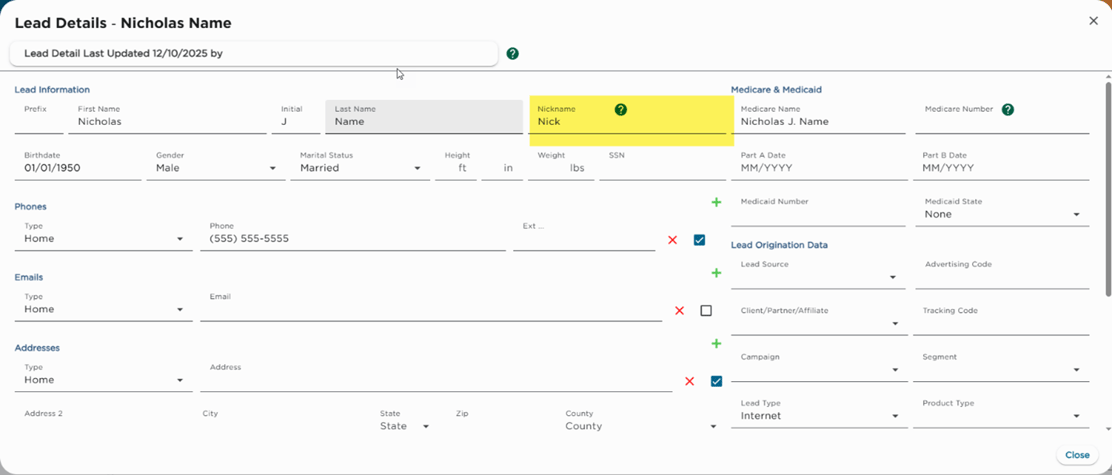The width and height of the screenshot is (1112, 475).
Task: Add a new phone with green plus
Action: tap(716, 203)
